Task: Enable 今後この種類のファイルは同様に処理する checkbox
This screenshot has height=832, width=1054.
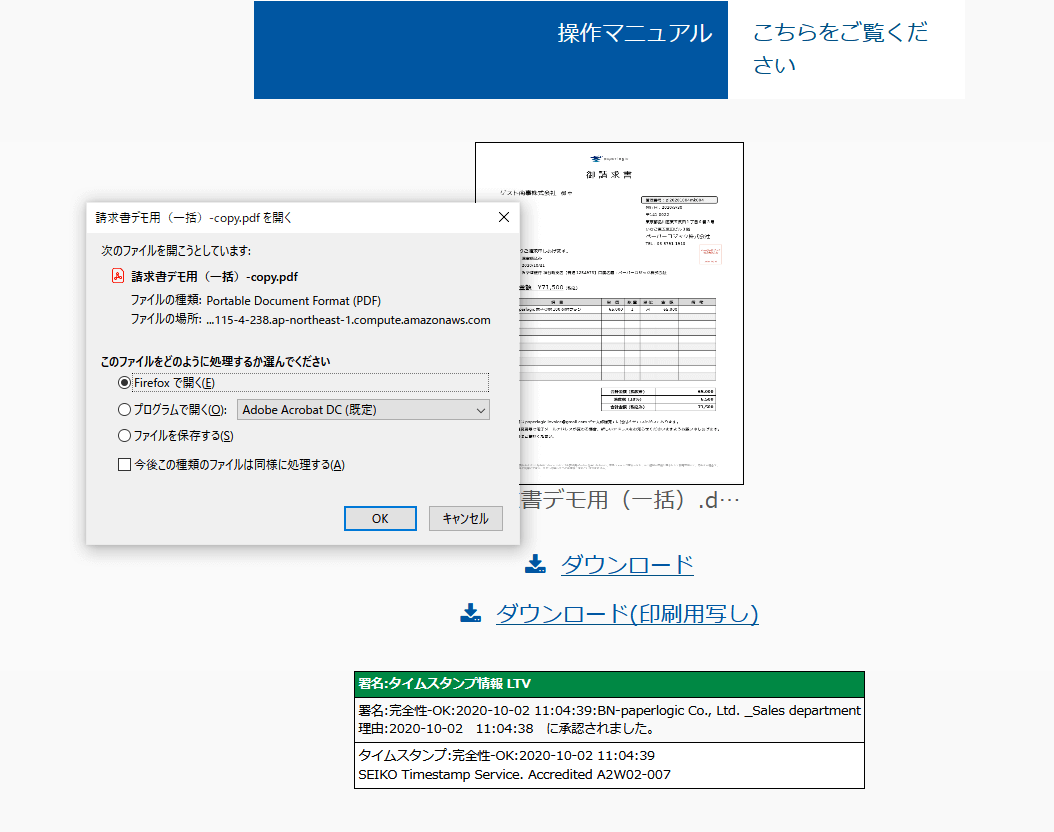Action: pyautogui.click(x=125, y=464)
